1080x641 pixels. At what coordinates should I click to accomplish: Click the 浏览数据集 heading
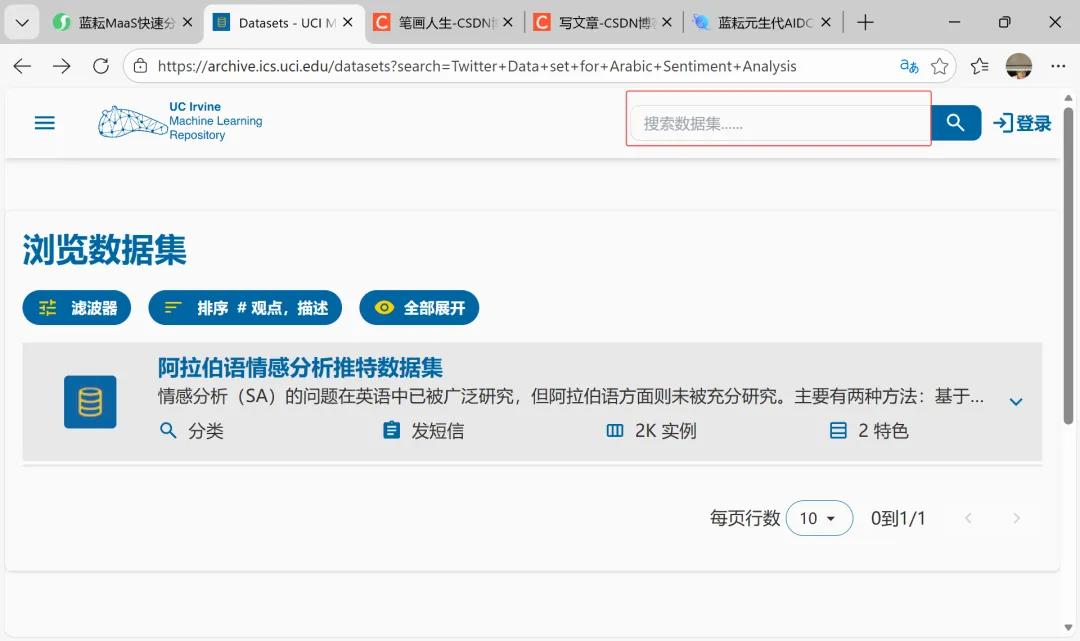click(x=105, y=249)
